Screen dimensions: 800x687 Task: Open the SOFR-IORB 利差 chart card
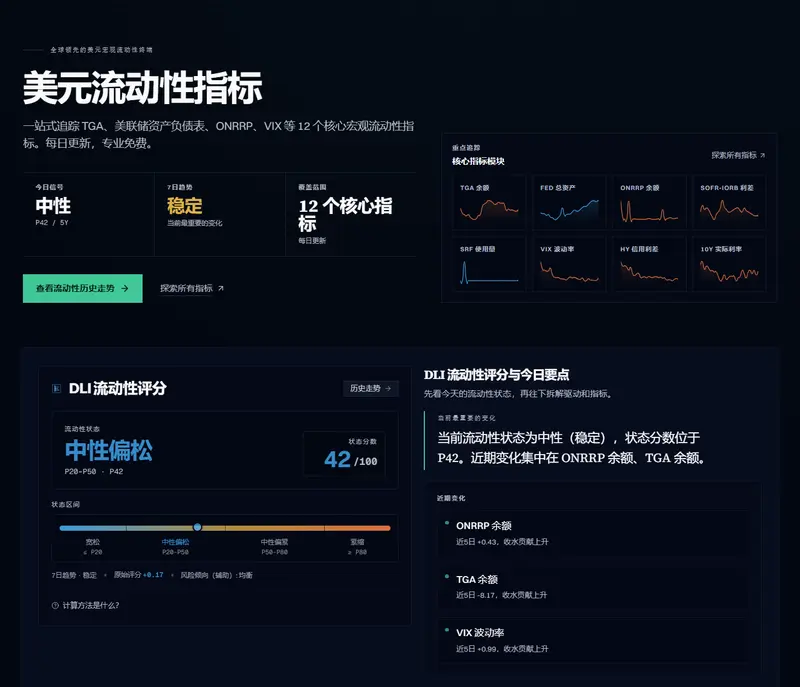coord(729,202)
